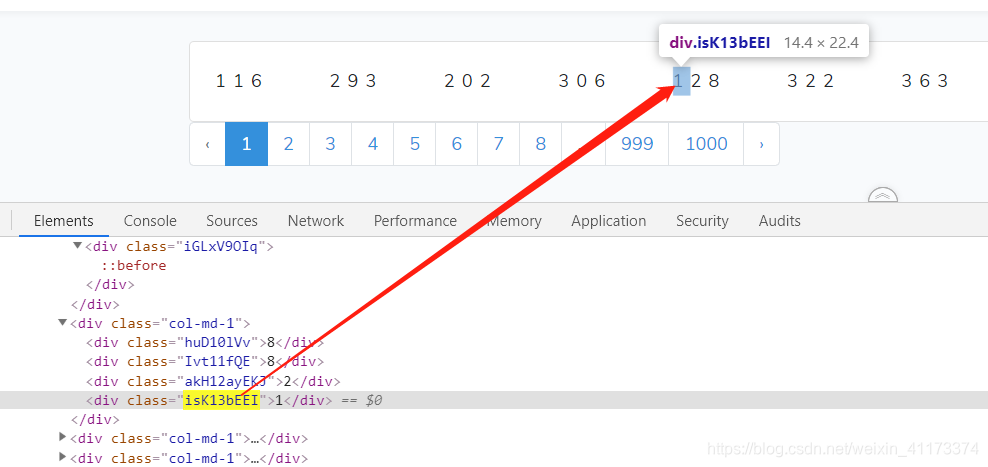Collapse the div iGLxV9OIq node triangle
The image size is (988, 467).
click(78, 246)
